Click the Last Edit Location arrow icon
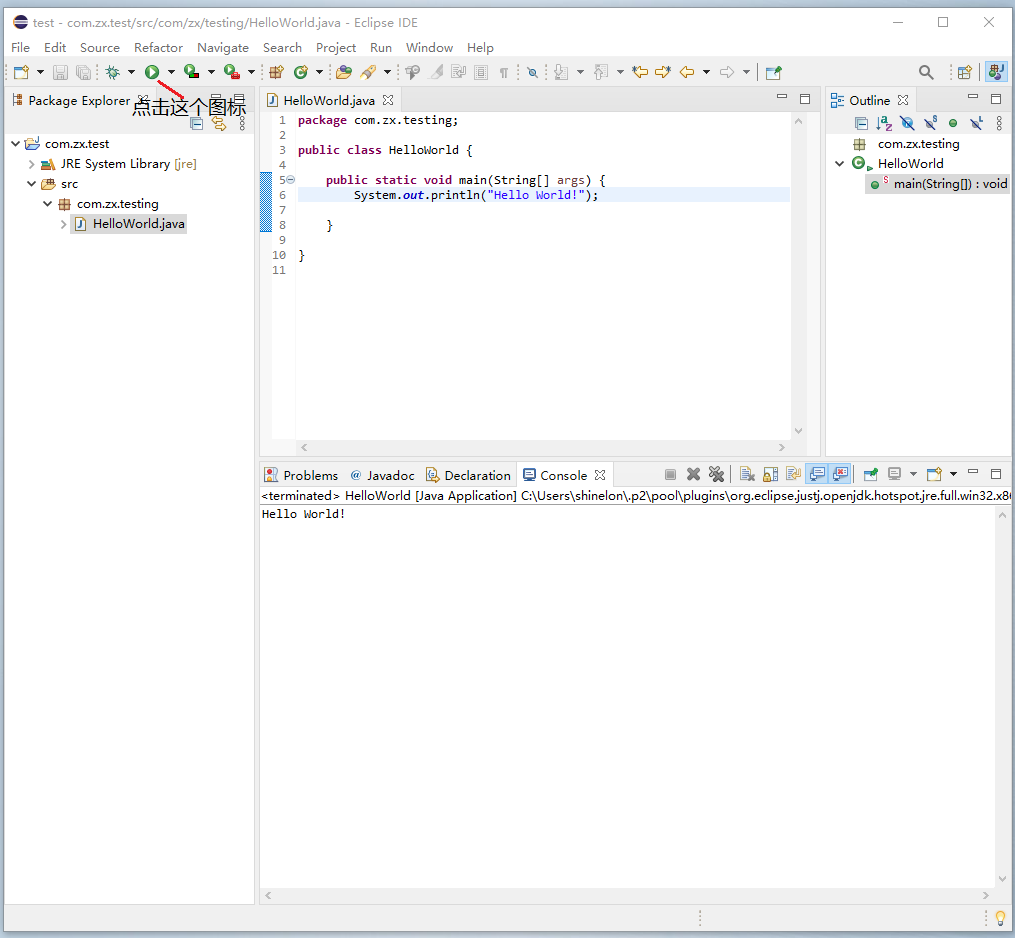 640,72
